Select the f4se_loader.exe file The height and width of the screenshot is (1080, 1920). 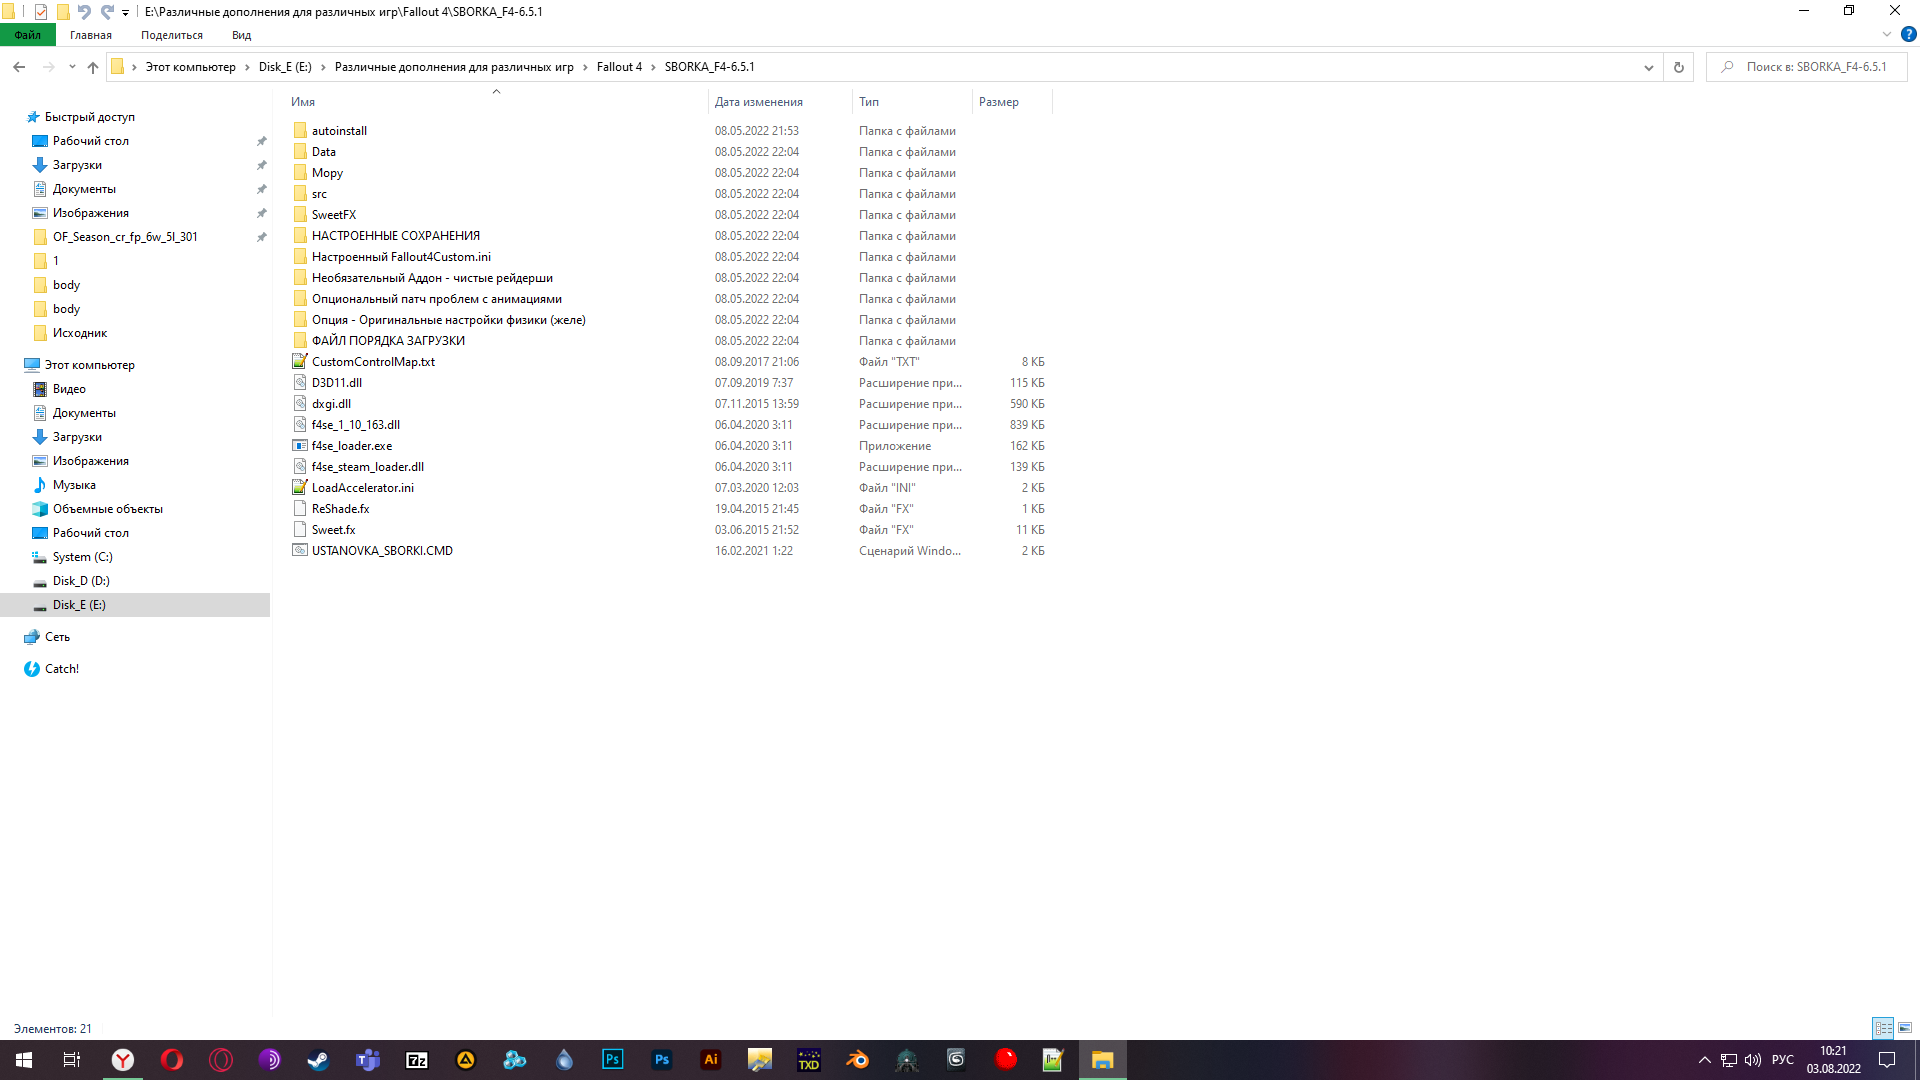click(352, 446)
